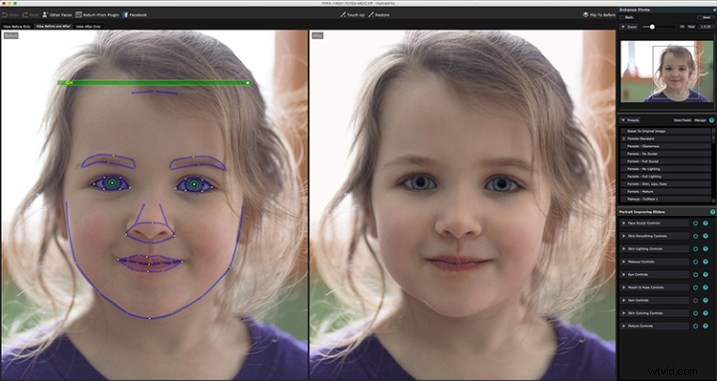Screen dimensions: 717x381
Task: Enable the Hair Controls toggle
Action: coord(696,300)
